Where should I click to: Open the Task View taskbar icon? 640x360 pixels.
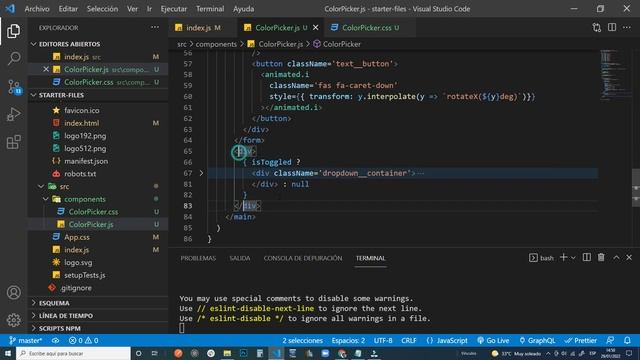(x=155, y=353)
